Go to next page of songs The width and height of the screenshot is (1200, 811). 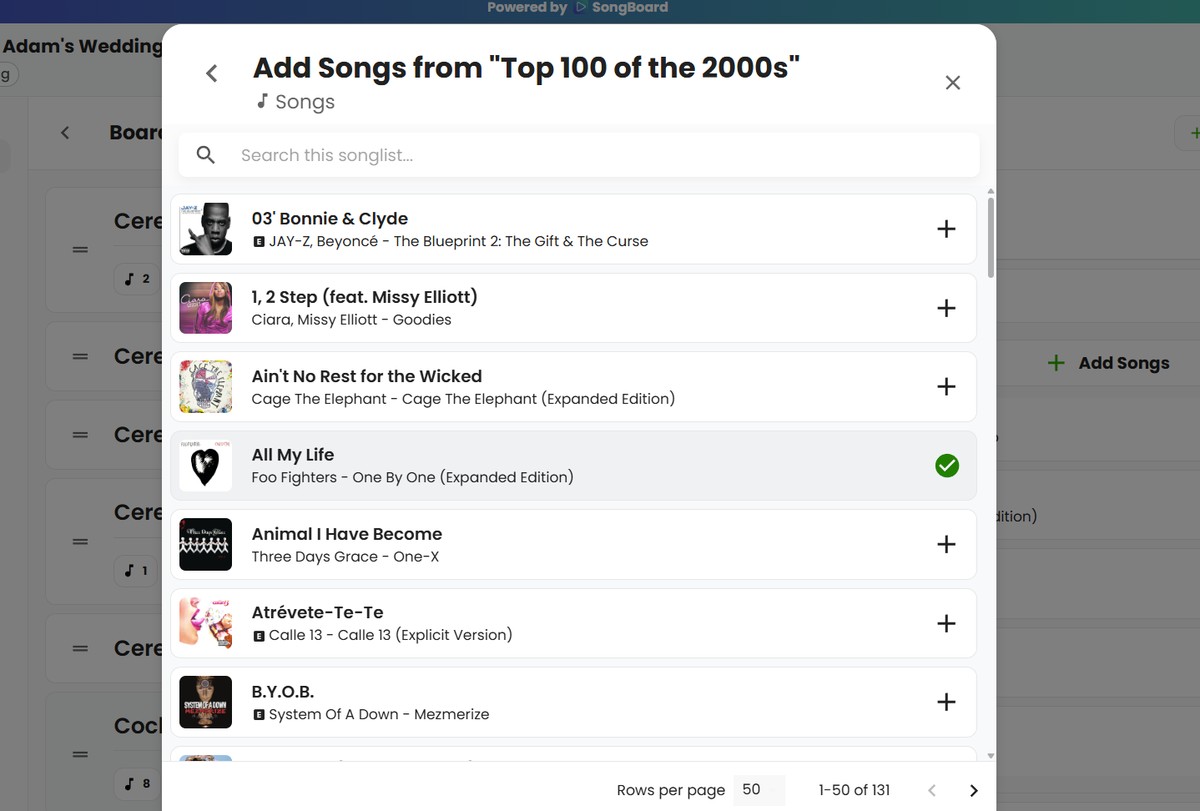[974, 790]
